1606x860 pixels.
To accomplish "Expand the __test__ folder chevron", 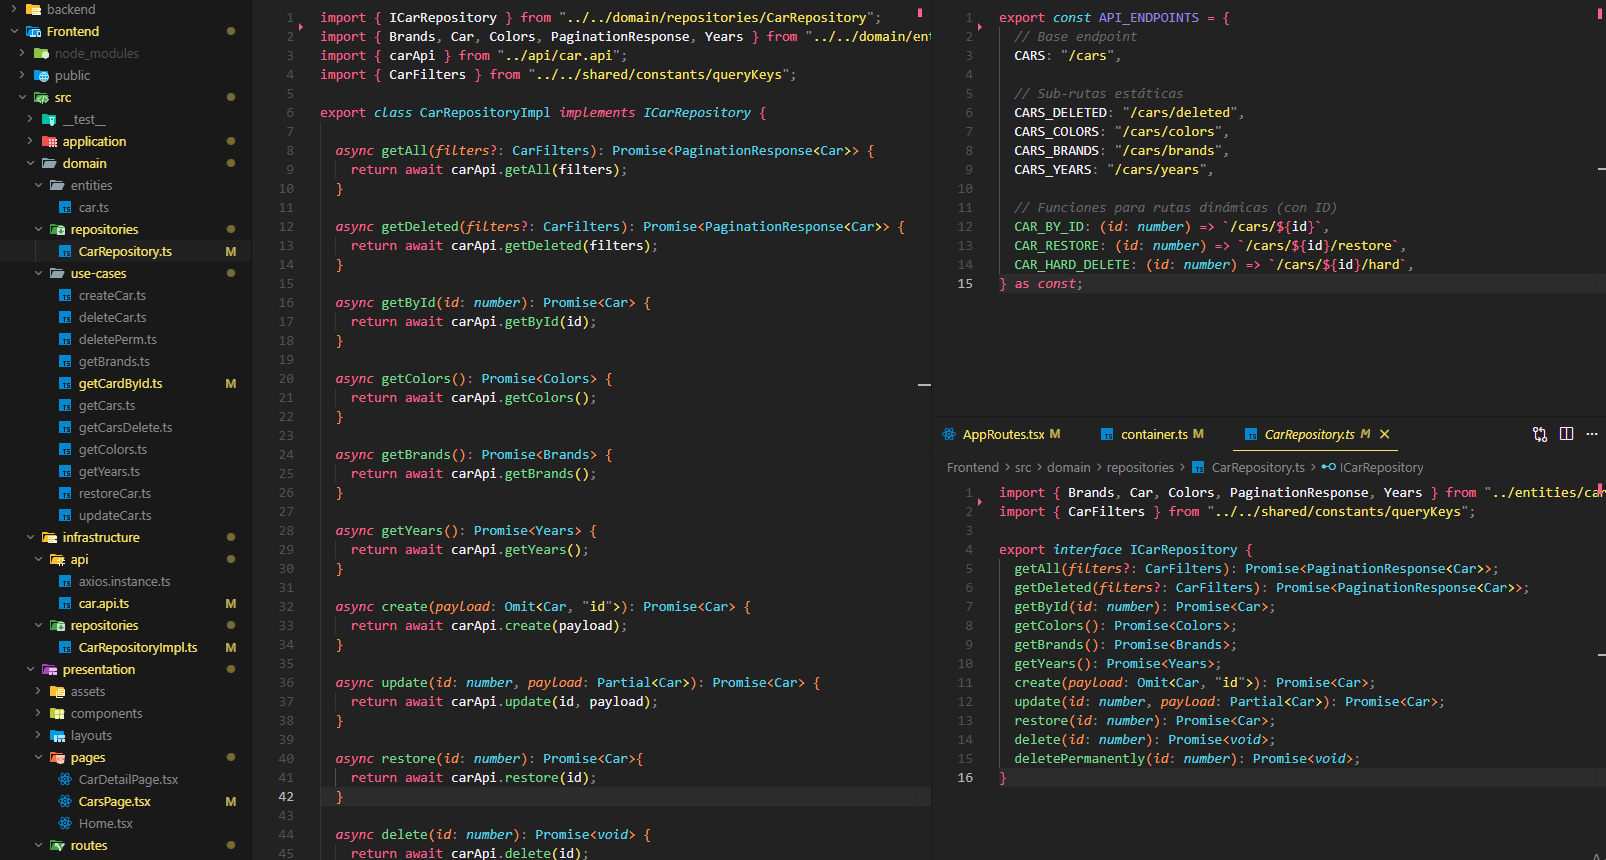I will (x=30, y=119).
